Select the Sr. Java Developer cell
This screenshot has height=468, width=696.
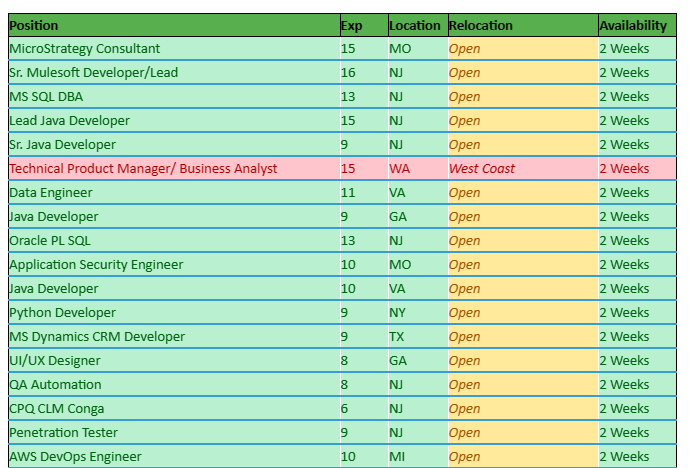[x=174, y=144]
